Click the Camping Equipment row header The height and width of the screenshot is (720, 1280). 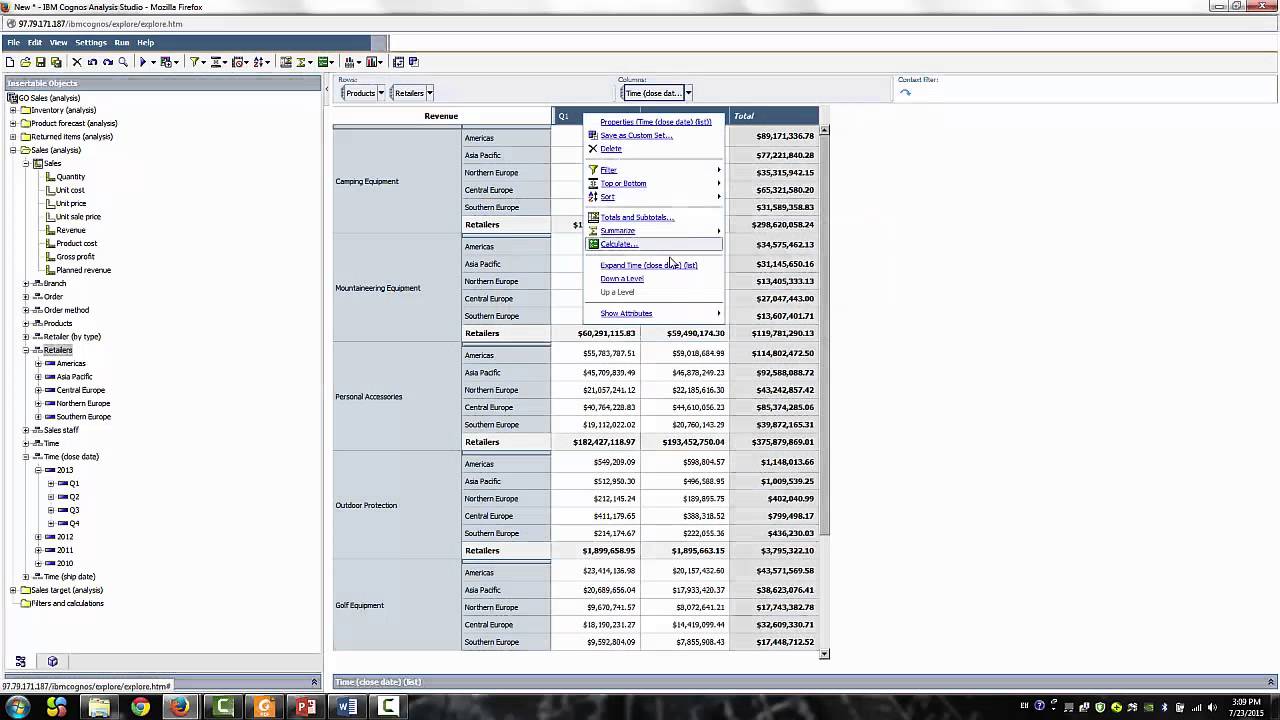(x=397, y=181)
